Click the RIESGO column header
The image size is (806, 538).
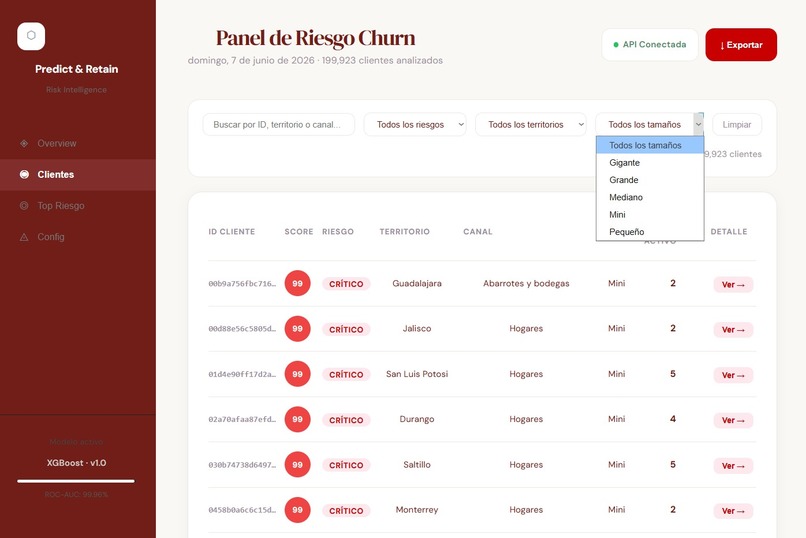pos(338,232)
